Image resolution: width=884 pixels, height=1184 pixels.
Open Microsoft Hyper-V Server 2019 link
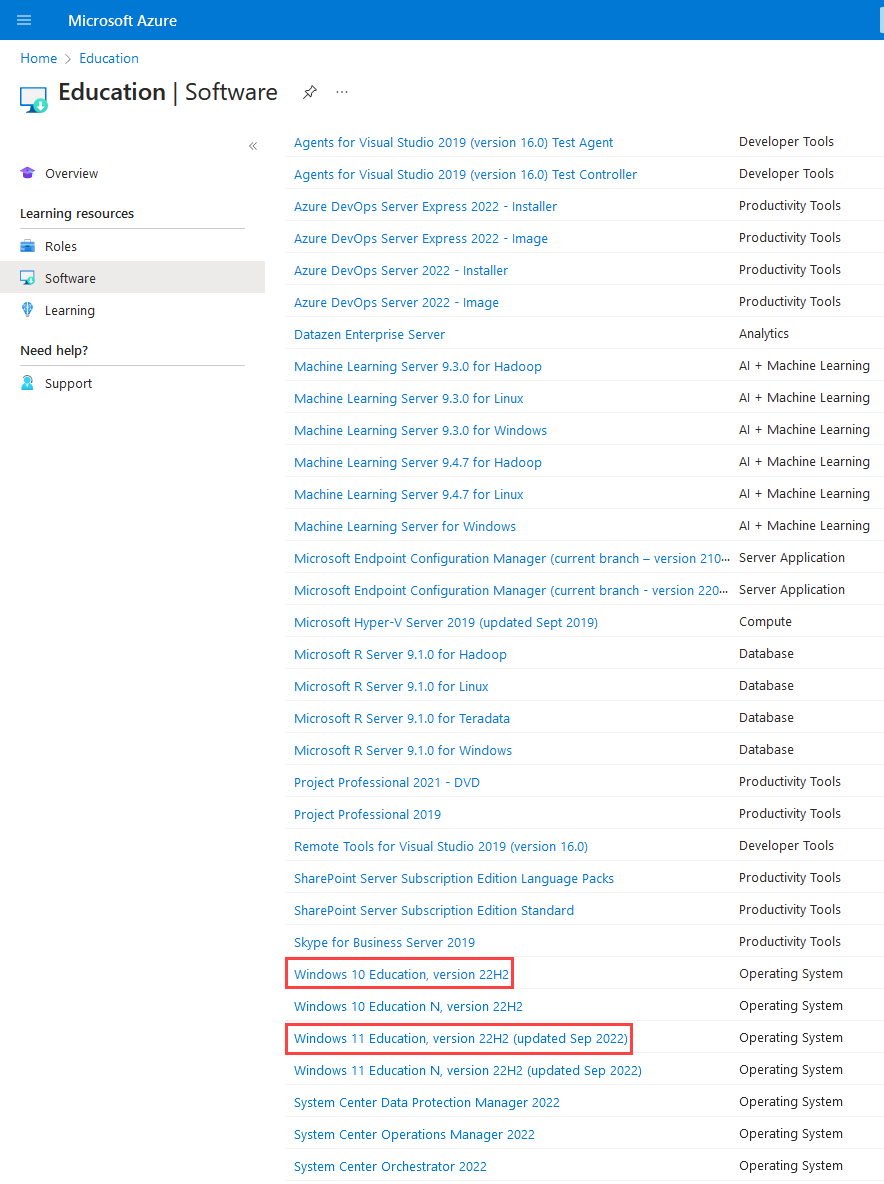point(445,622)
